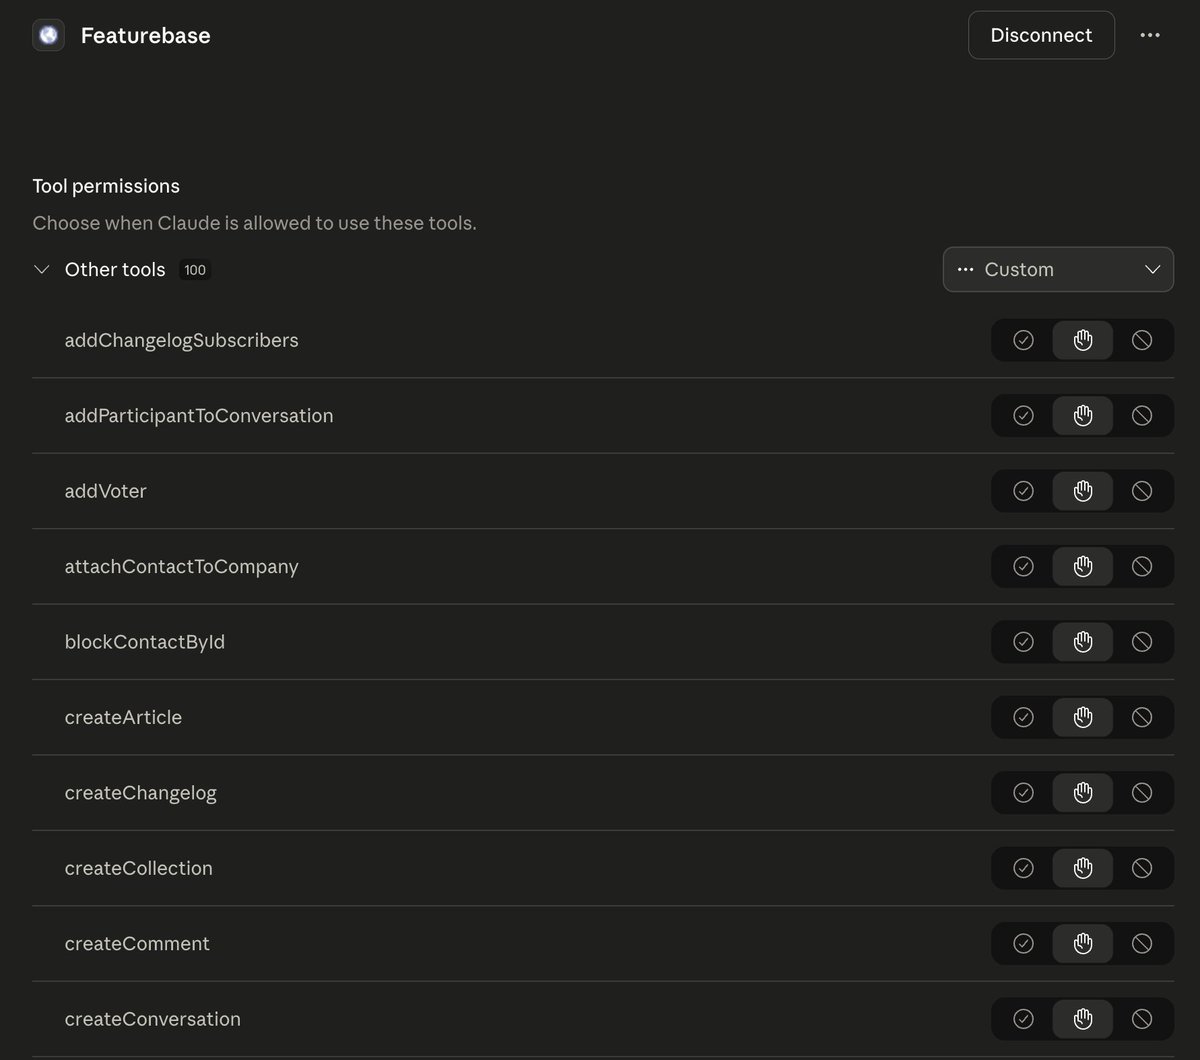Set createArticle to needs approval hand
The height and width of the screenshot is (1060, 1200).
tap(1082, 717)
